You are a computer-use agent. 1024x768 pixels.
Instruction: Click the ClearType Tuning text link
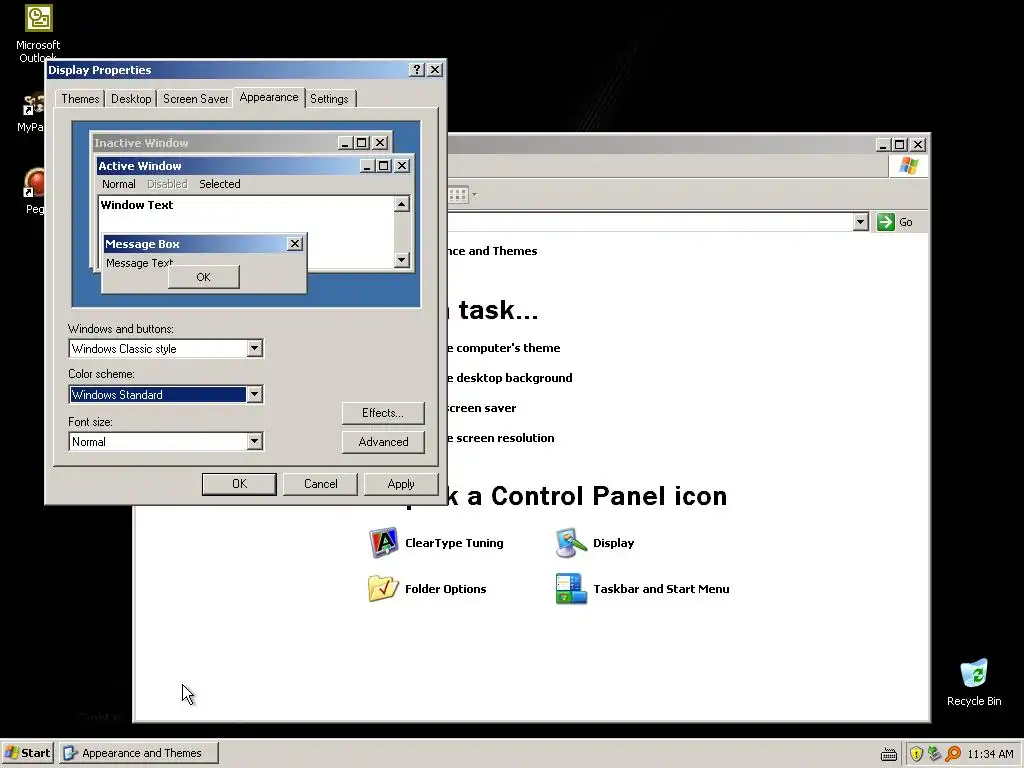pos(454,543)
